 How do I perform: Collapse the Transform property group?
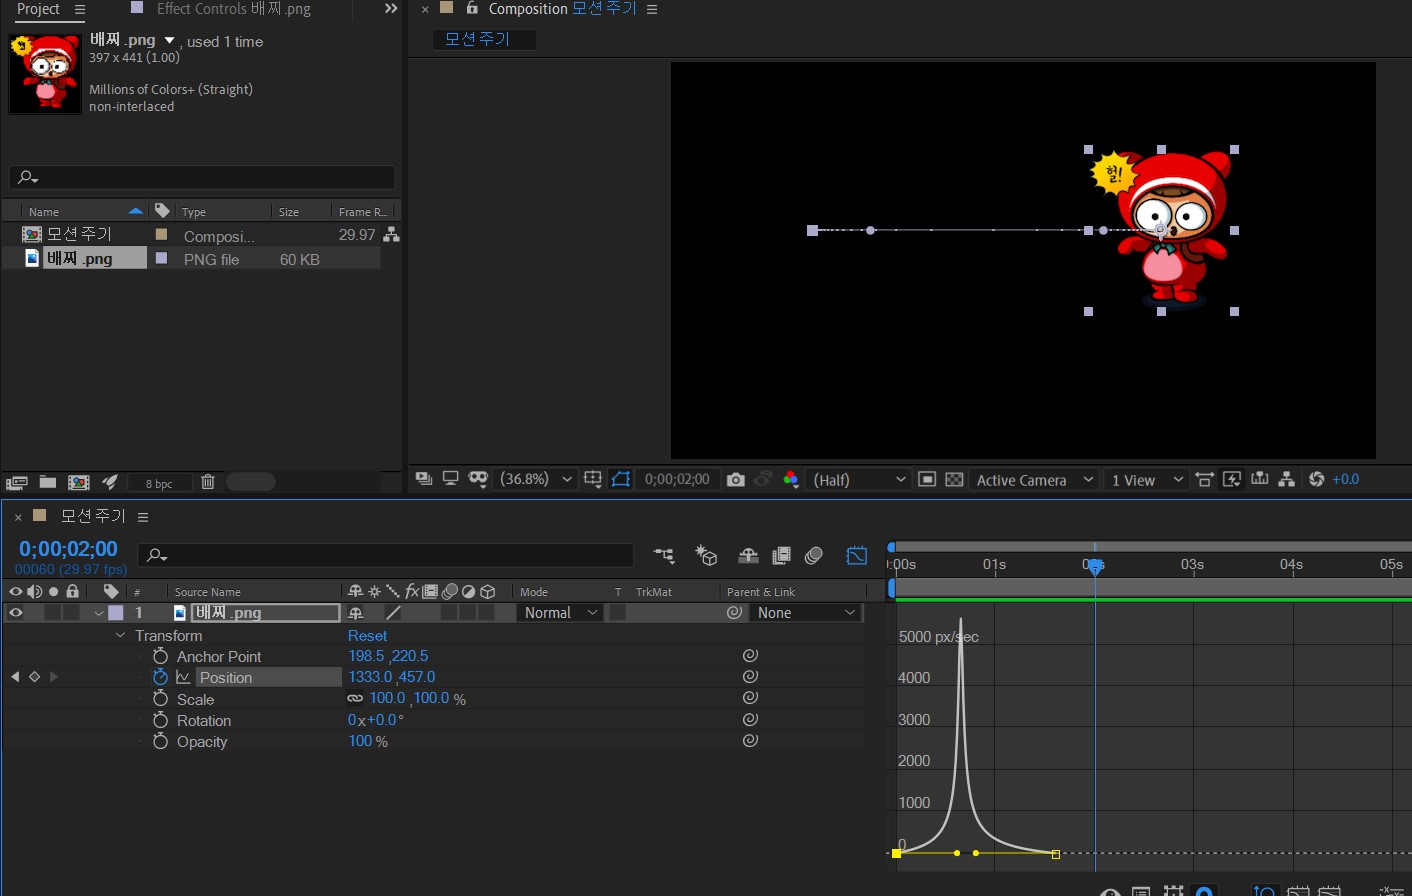tap(121, 636)
